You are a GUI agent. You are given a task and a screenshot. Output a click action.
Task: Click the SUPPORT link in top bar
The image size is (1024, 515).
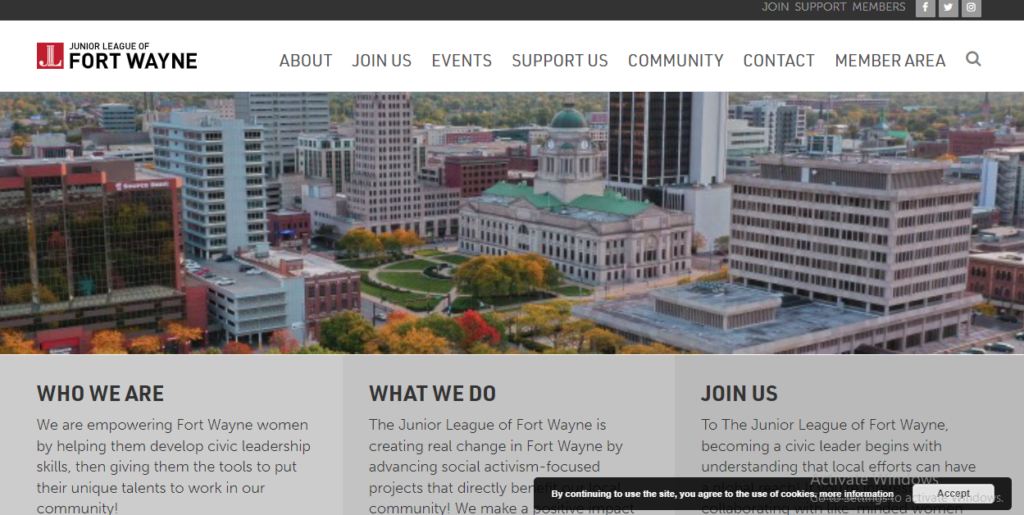coord(820,7)
